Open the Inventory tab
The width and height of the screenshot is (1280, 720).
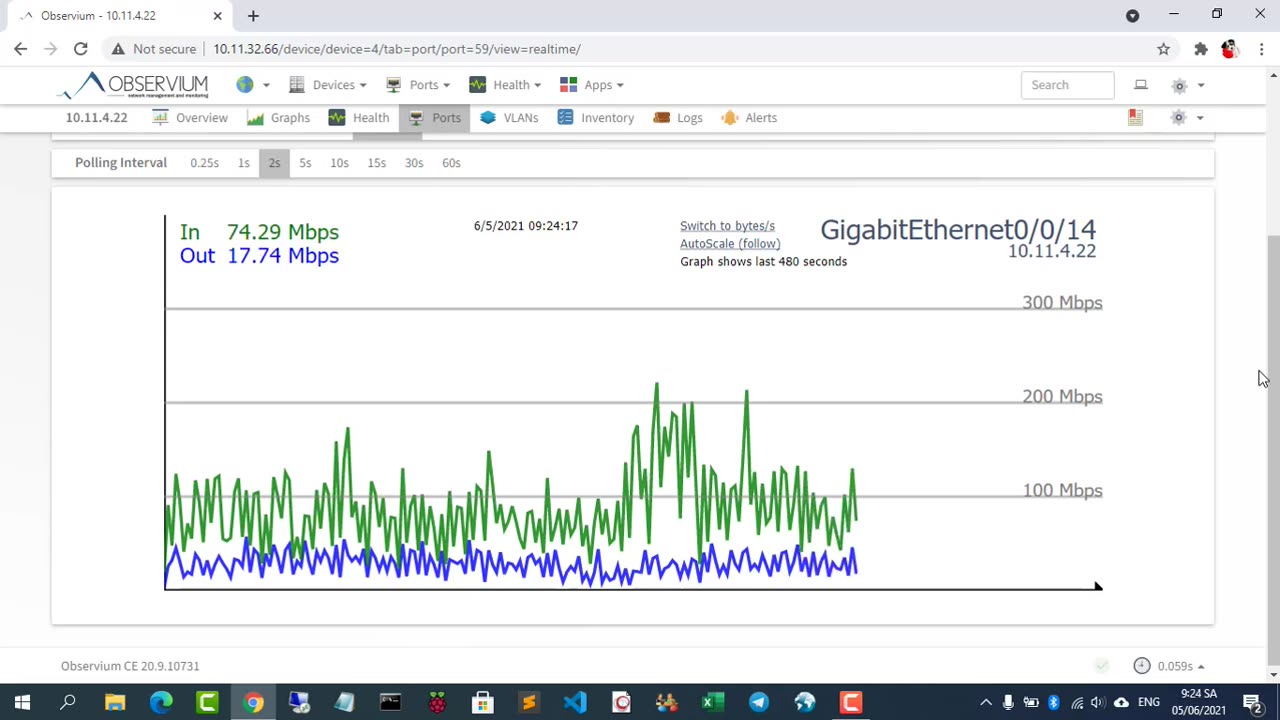pos(595,118)
